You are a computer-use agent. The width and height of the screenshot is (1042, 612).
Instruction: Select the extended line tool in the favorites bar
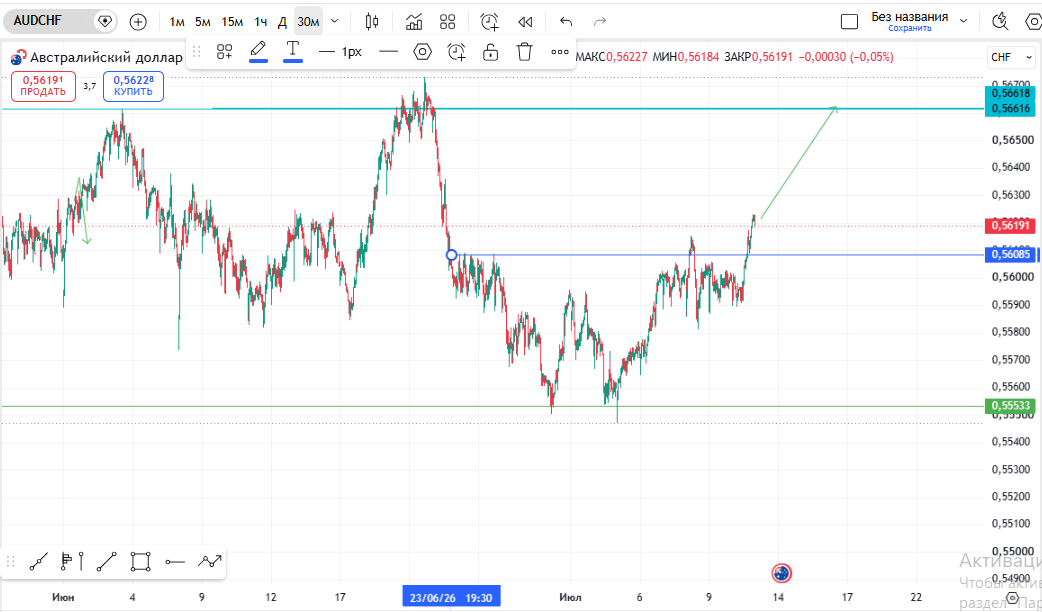[39, 562]
